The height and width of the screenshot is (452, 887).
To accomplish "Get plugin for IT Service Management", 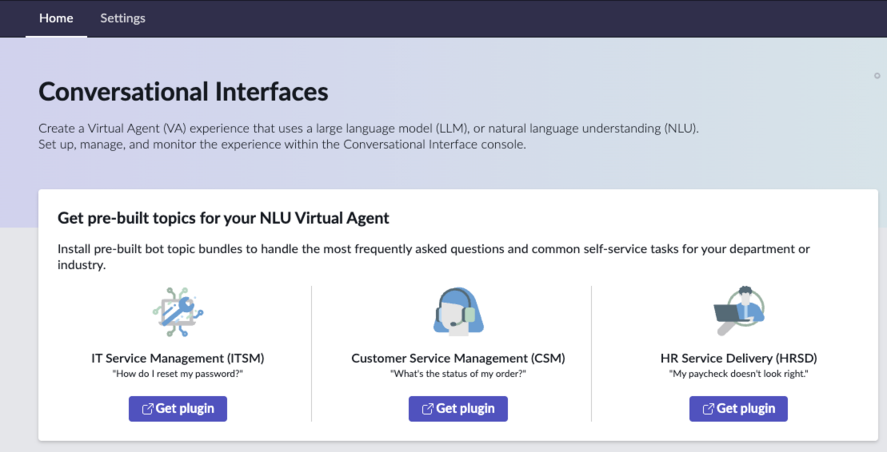I will (178, 408).
